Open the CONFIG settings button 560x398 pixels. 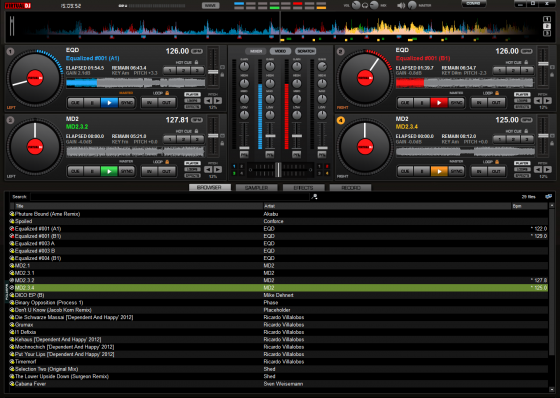(473, 4)
